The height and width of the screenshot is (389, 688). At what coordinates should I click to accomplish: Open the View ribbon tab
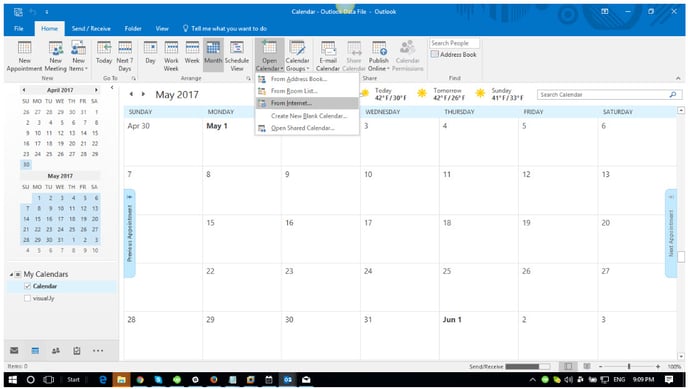click(x=162, y=29)
